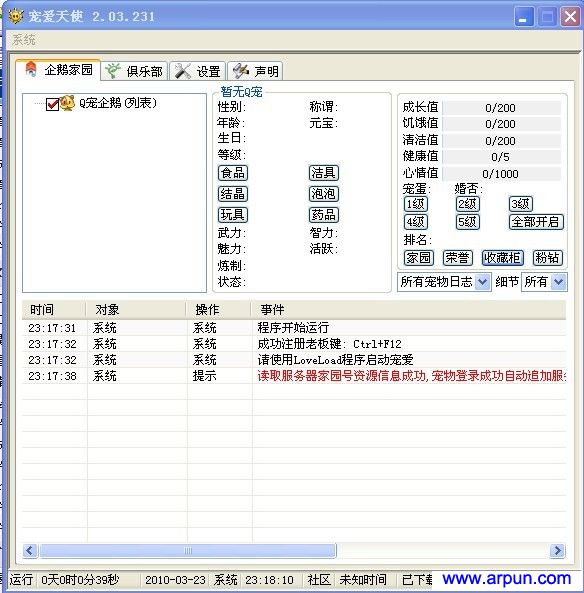Select the Q宠企鹅 (列表) tree node
Image resolution: width=584 pixels, height=593 pixels.
[117, 103]
